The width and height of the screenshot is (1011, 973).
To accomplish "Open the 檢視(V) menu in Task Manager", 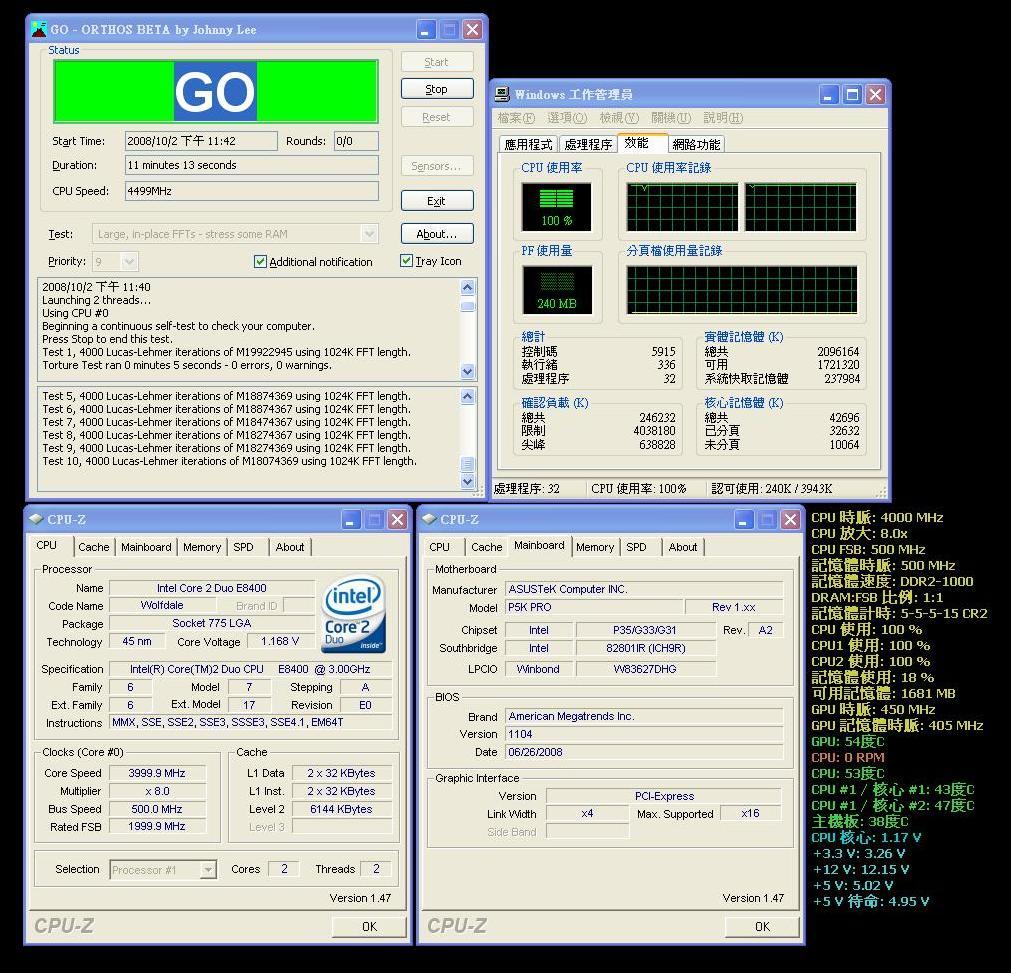I will tap(619, 118).
